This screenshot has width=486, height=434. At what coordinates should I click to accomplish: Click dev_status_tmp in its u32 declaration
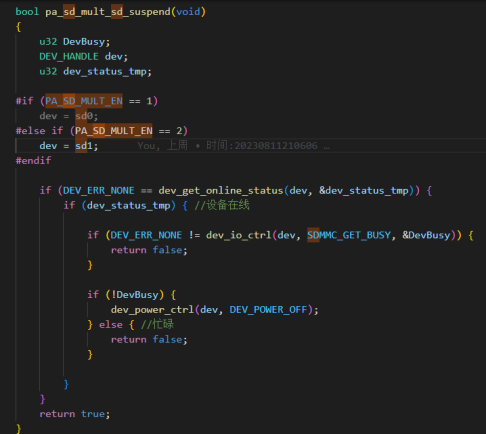(105, 72)
